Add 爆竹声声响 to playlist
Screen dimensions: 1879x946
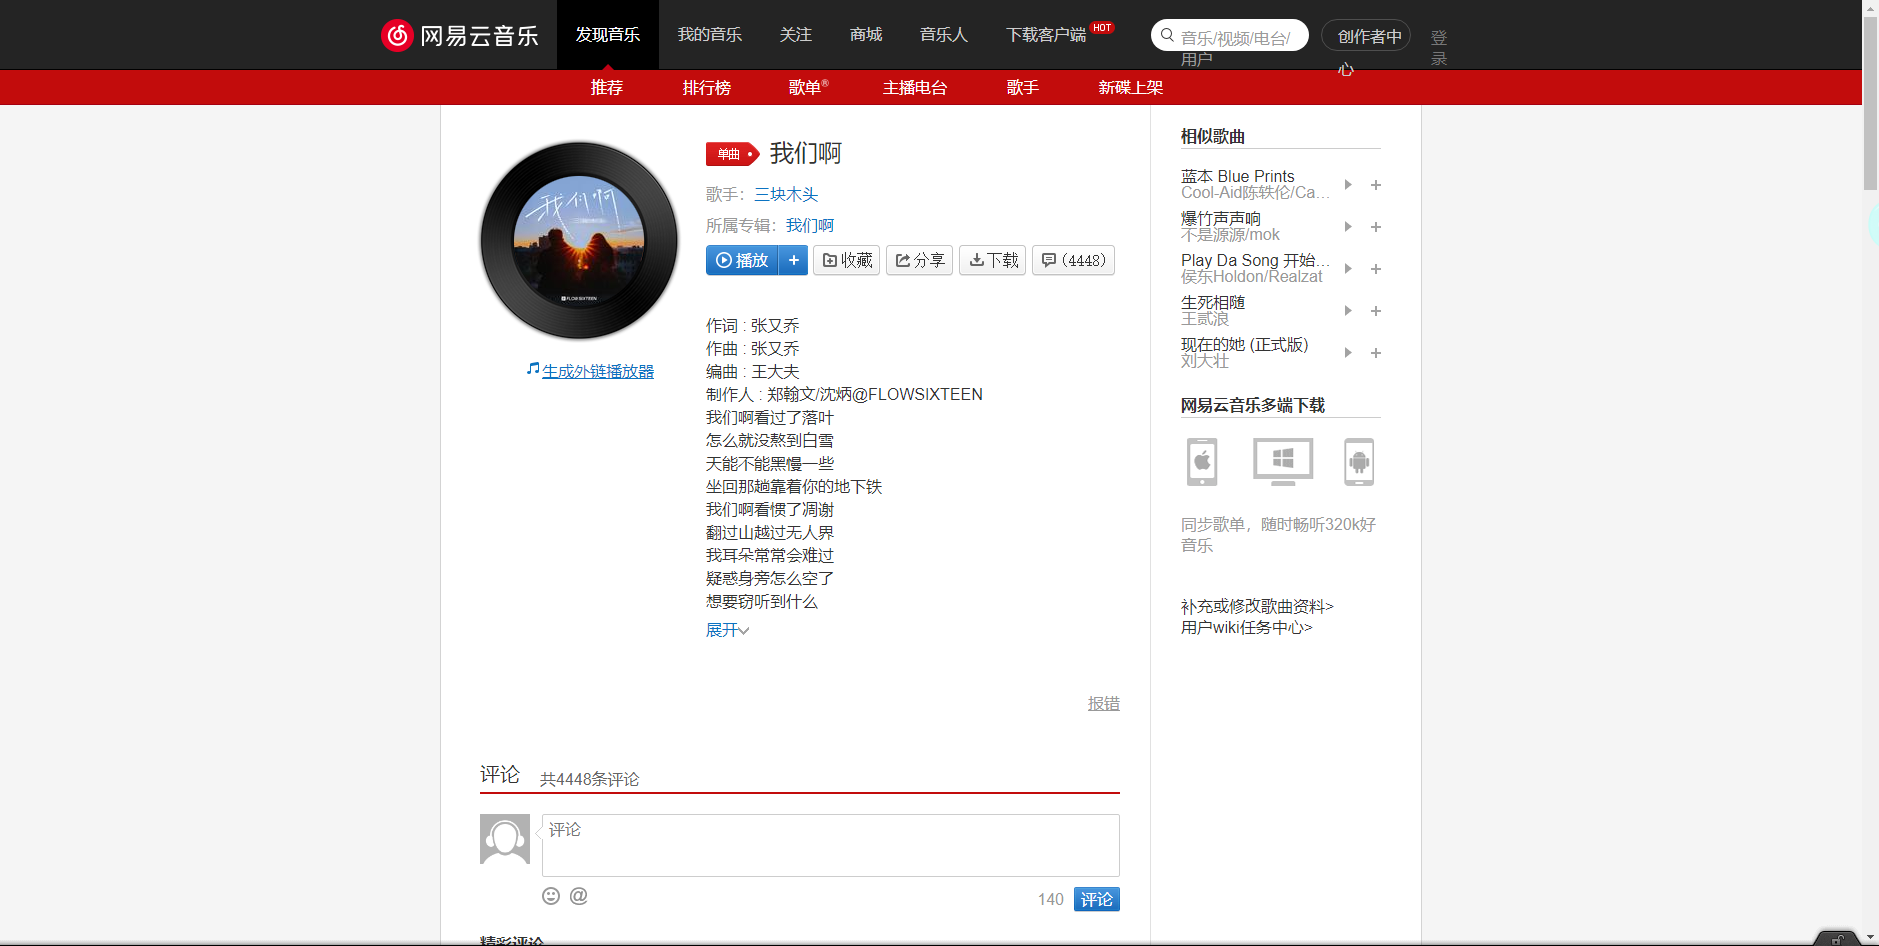tap(1376, 227)
